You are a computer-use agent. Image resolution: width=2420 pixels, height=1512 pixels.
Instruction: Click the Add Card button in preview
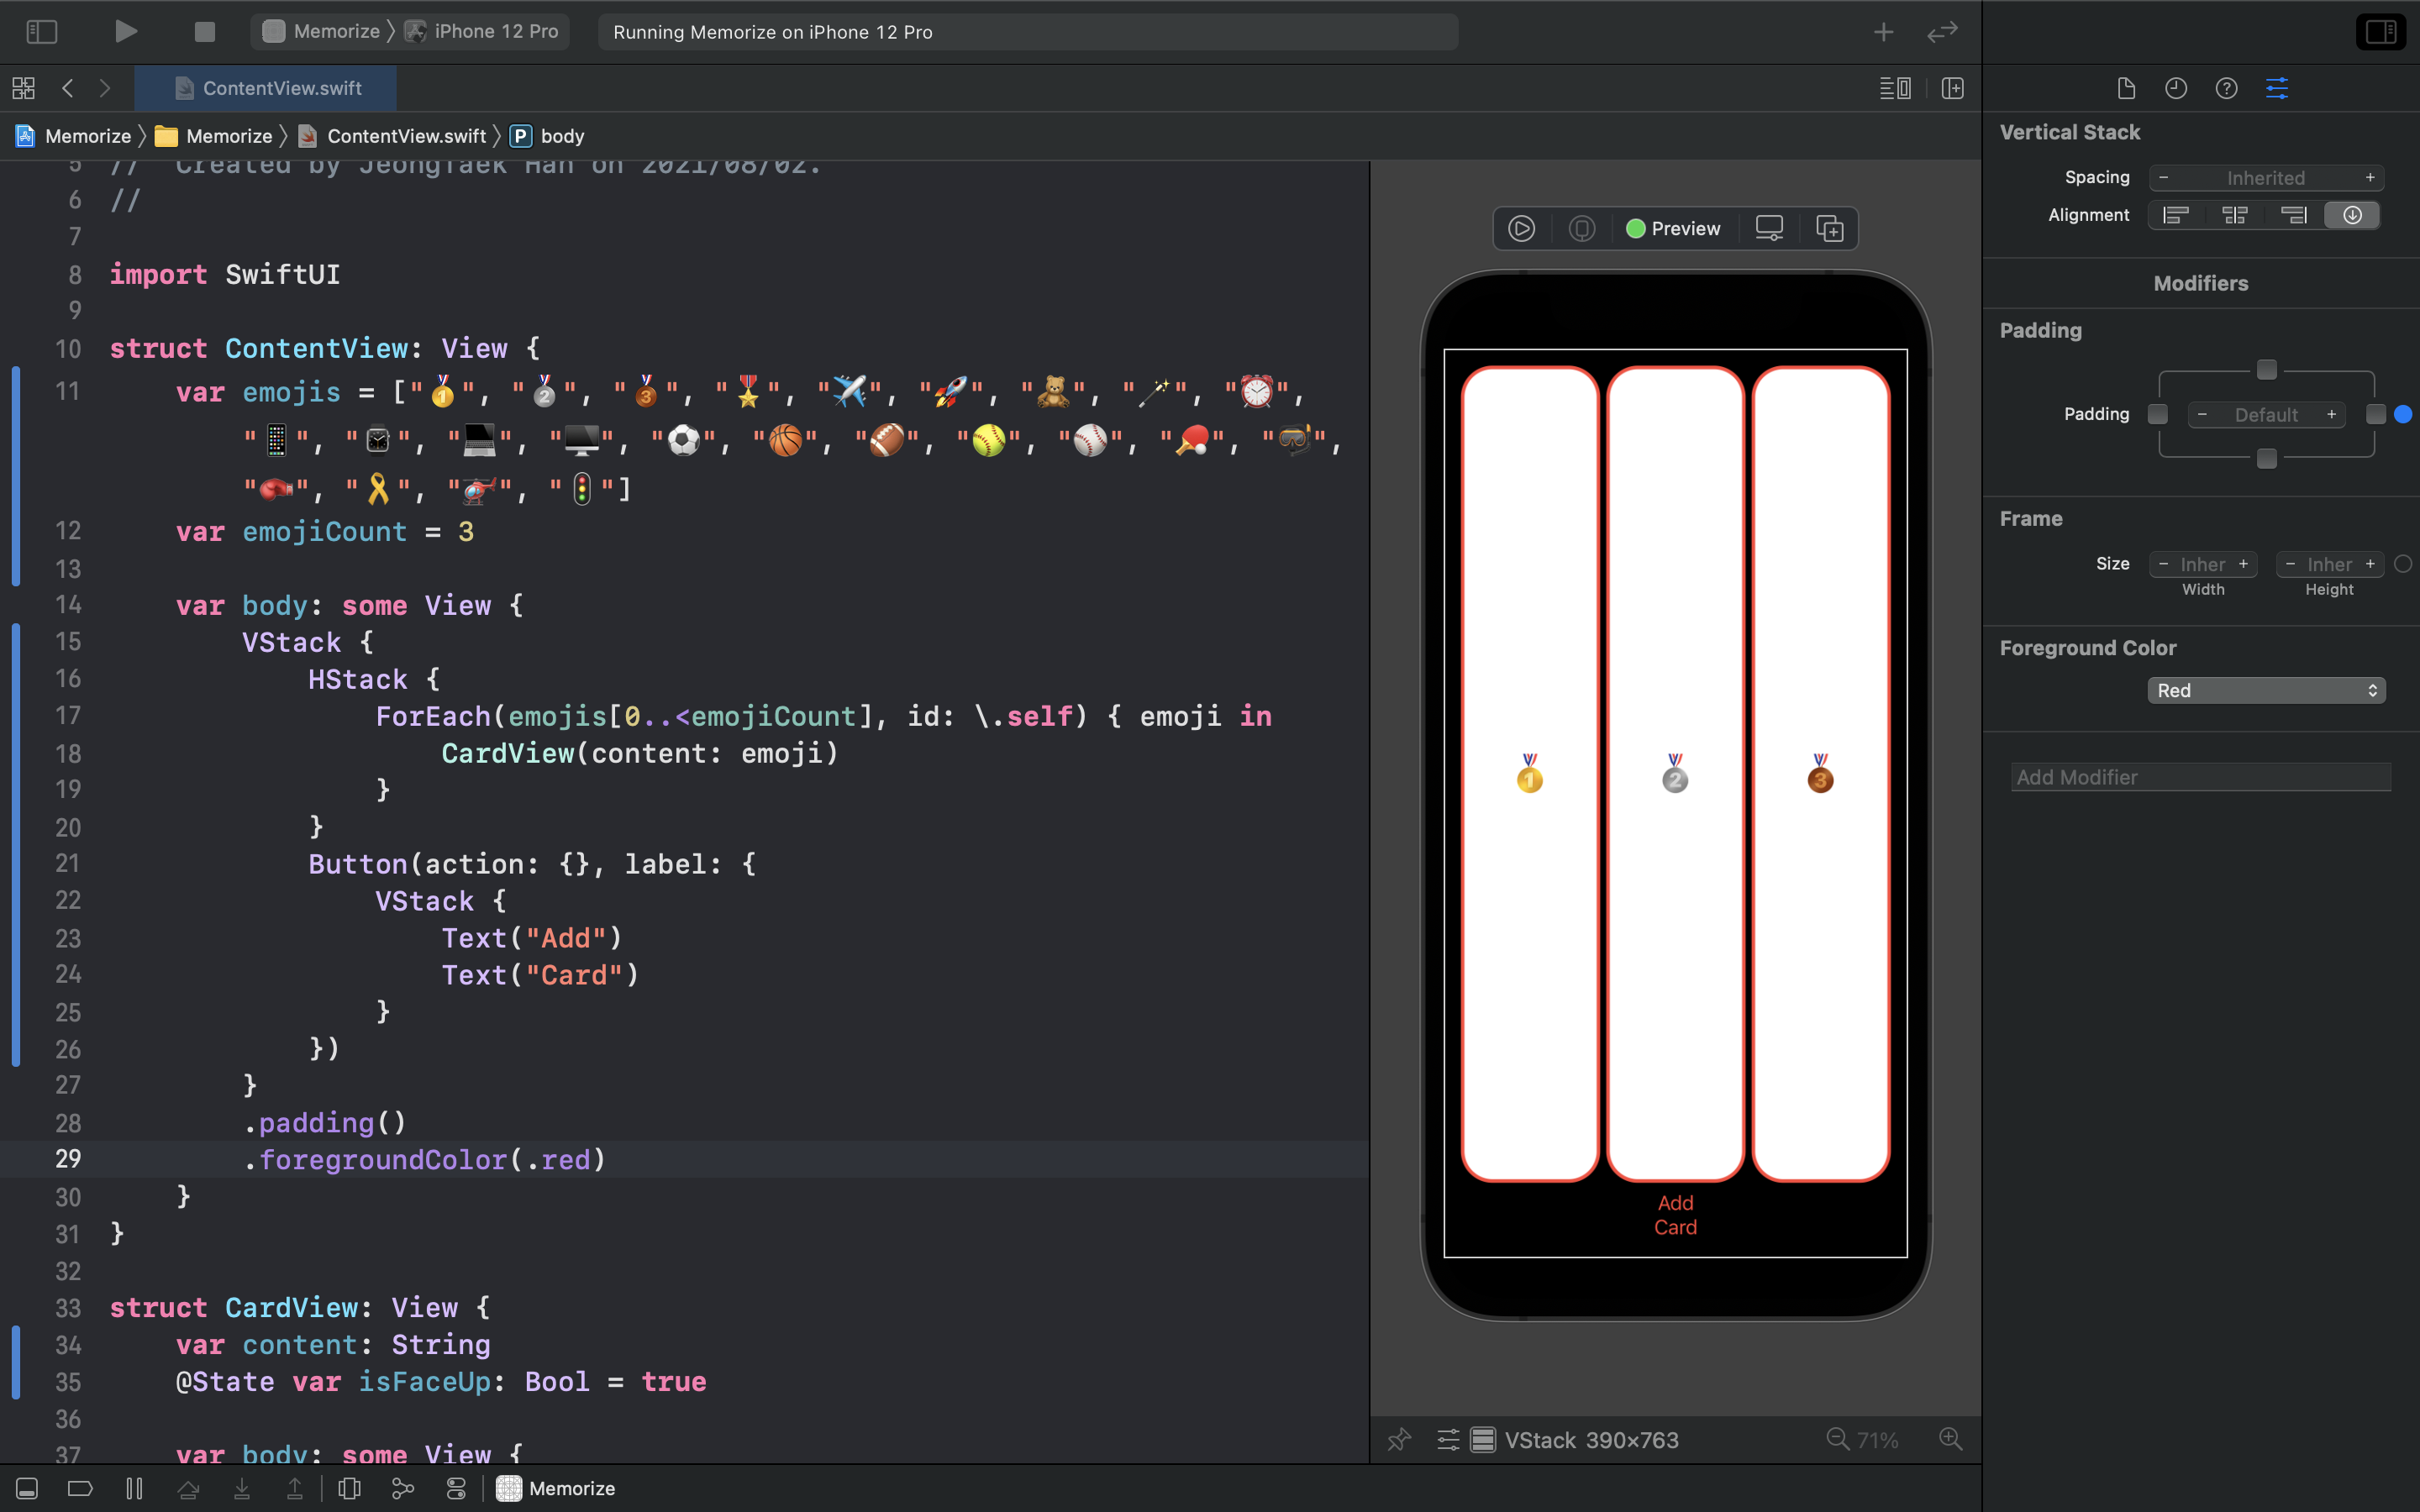(1675, 1214)
